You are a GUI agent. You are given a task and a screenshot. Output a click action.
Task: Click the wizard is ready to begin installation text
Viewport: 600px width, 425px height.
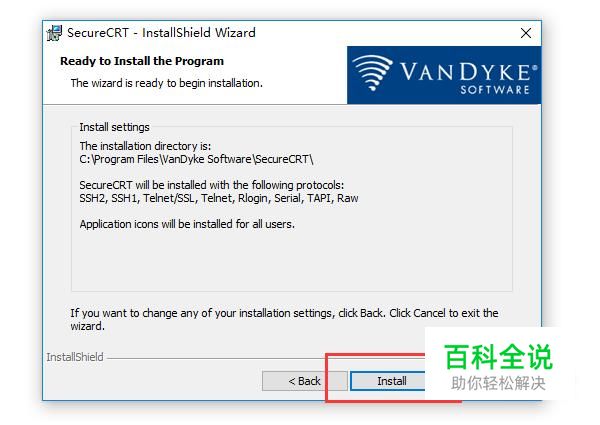[167, 83]
